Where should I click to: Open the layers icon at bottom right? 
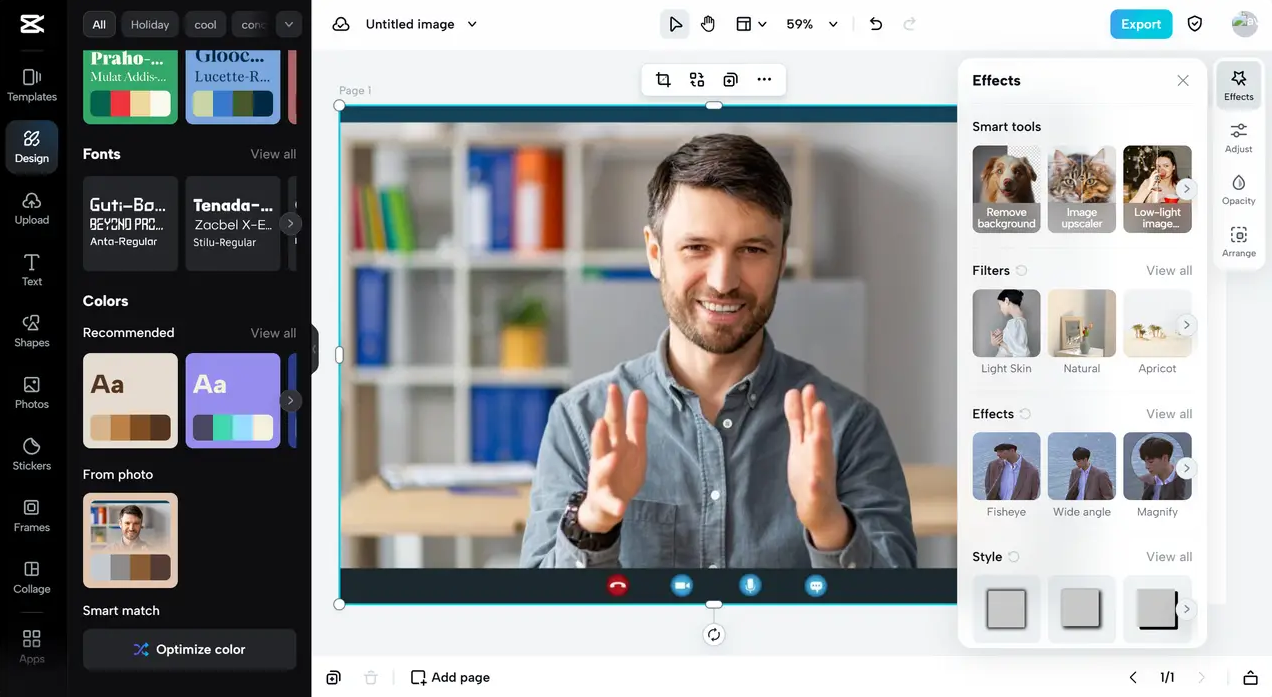[1250, 677]
